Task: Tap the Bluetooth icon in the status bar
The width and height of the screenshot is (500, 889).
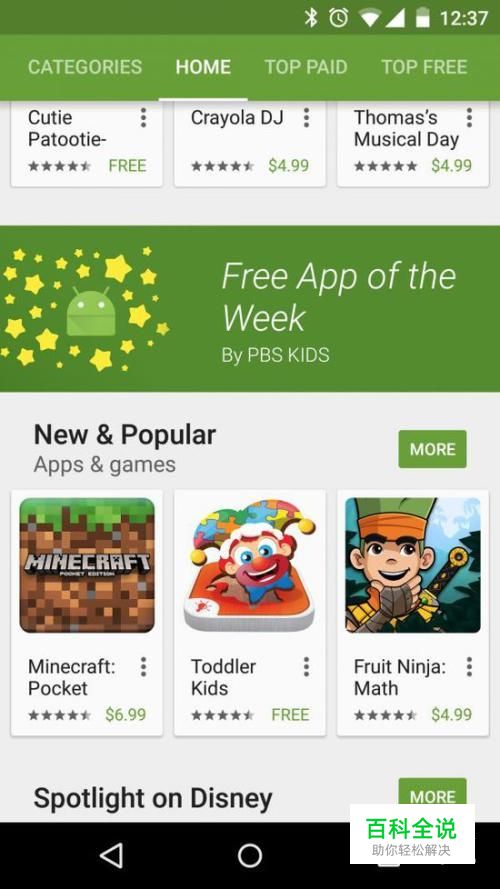Action: 311,18
